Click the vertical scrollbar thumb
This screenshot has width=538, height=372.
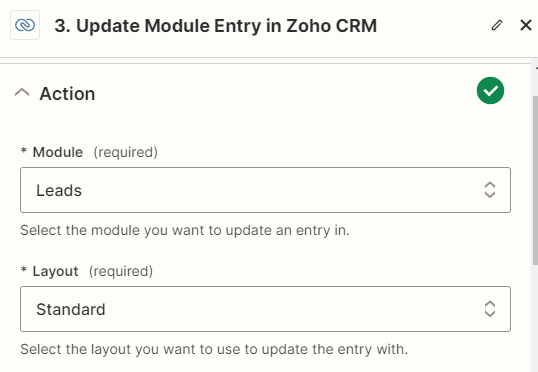[535, 180]
